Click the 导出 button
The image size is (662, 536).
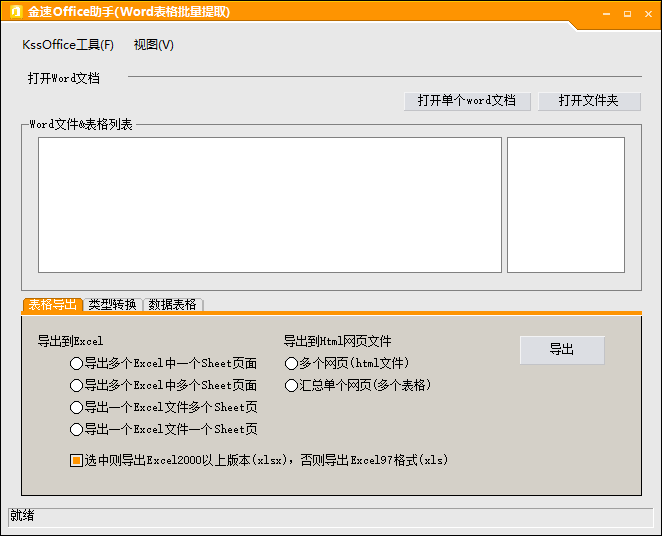click(562, 350)
